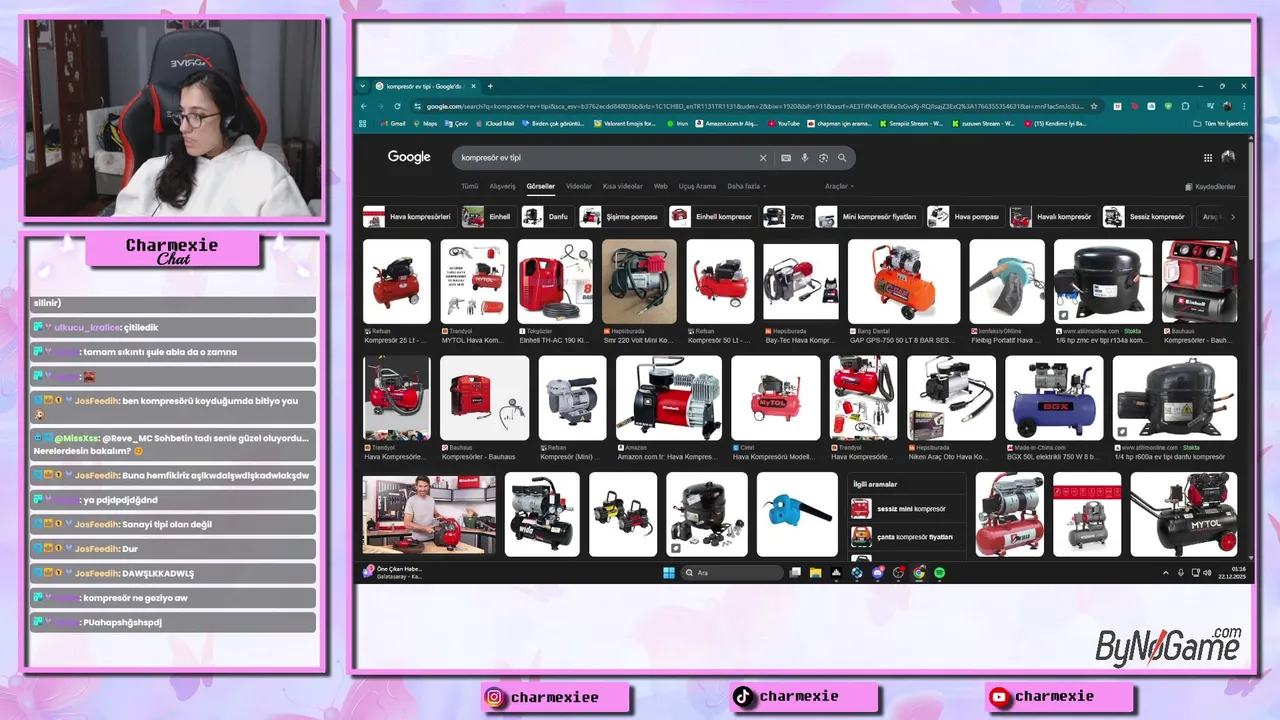Filter by Mini kompresör fiyatları chip
1280x720 pixels.
click(x=867, y=217)
